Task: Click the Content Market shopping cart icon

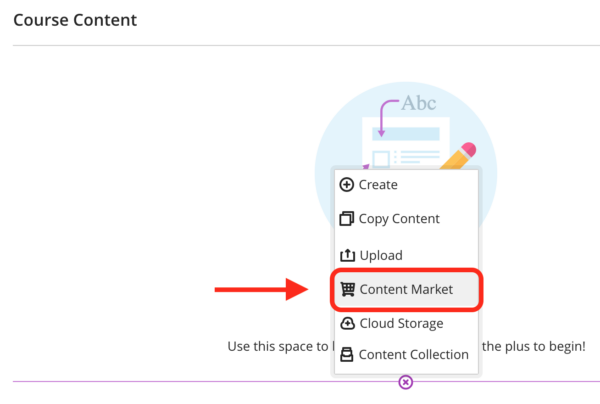Action: (348, 289)
